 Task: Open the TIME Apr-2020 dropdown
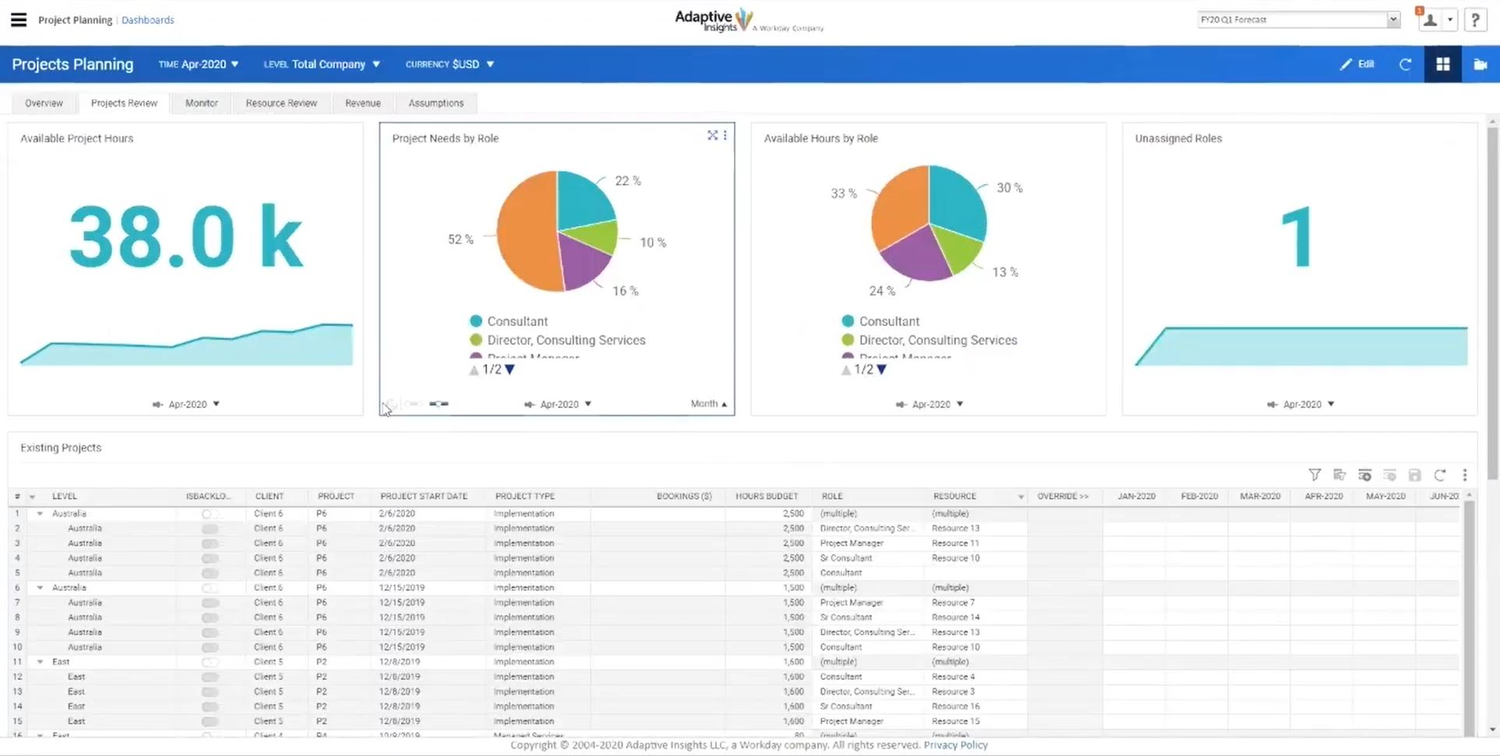point(198,63)
